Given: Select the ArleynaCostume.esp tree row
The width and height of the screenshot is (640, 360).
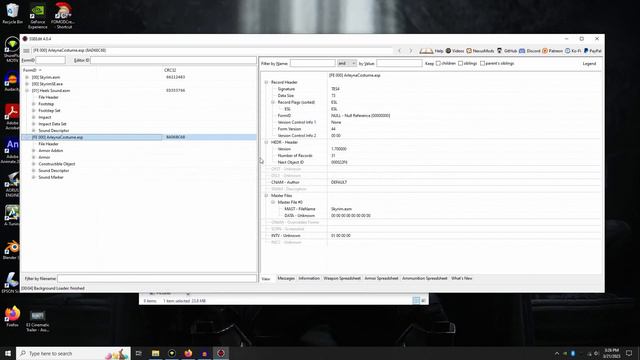Looking at the screenshot, I should click(139, 137).
